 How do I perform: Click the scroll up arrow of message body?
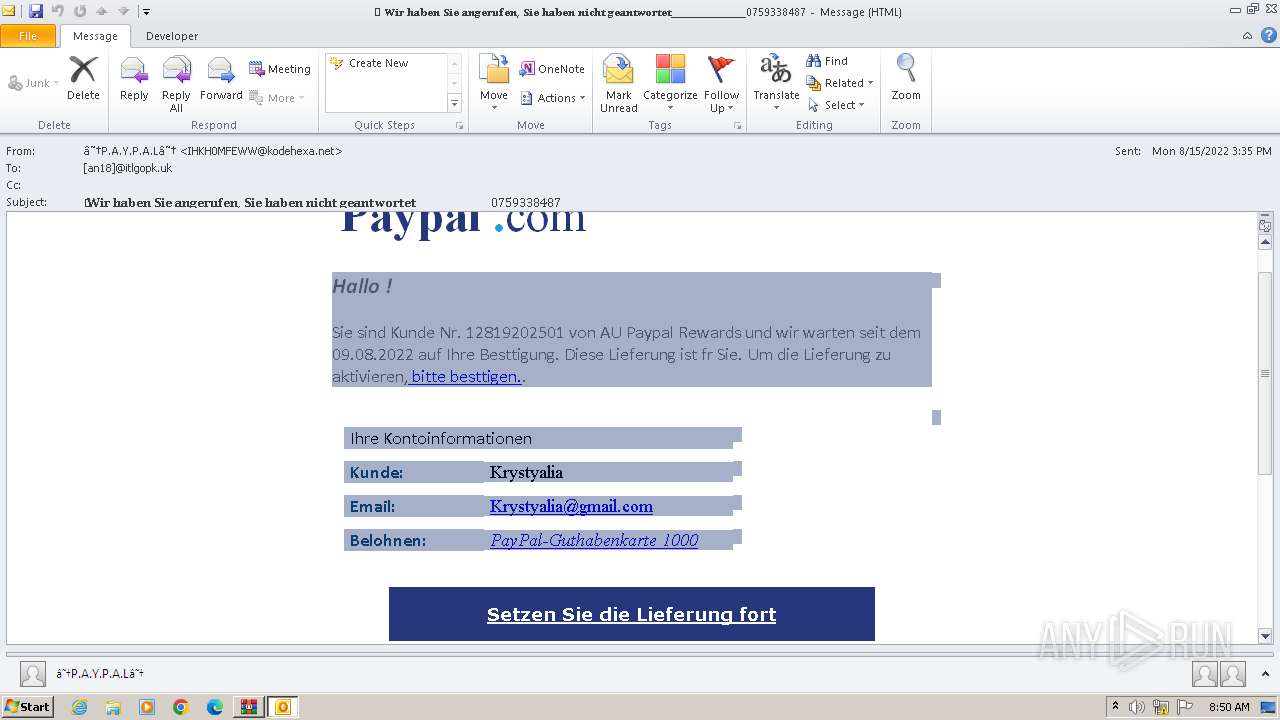point(1265,242)
